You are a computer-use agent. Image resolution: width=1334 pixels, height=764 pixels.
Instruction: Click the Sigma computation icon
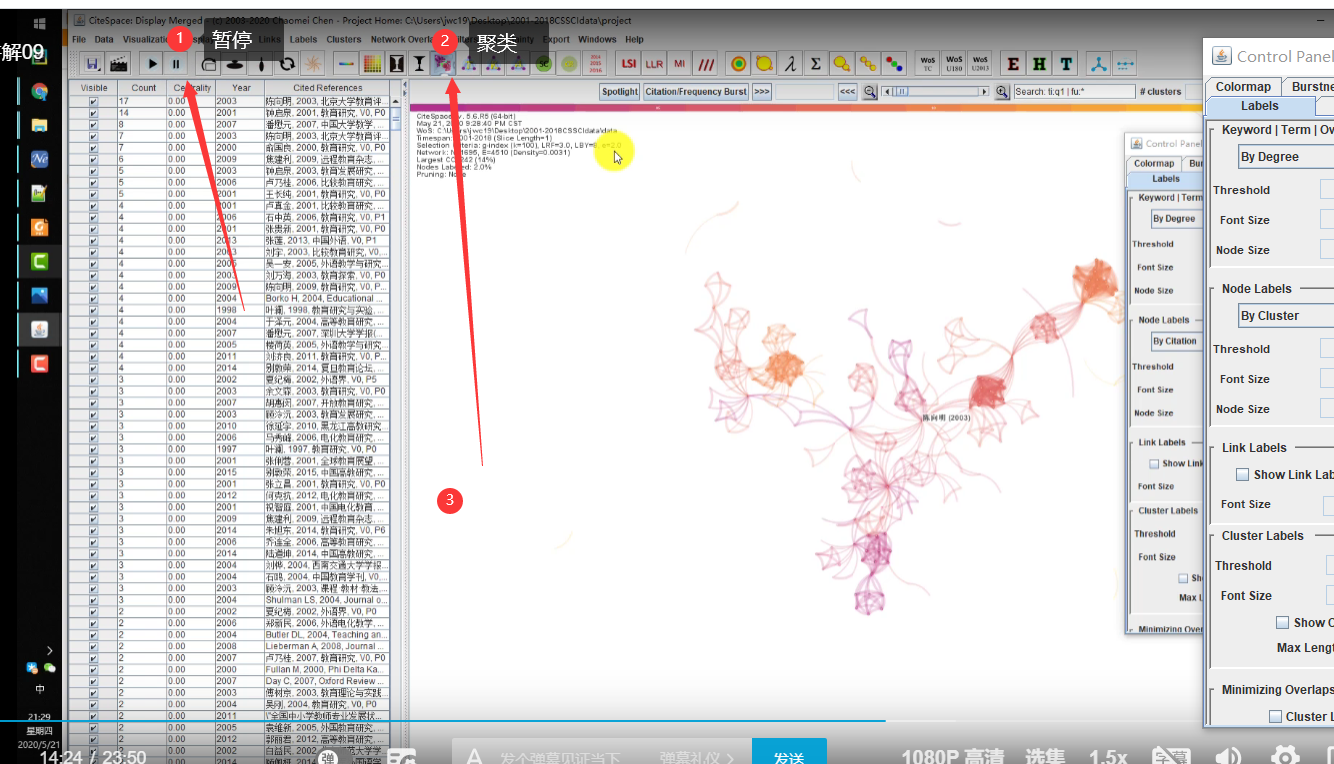[x=815, y=64]
